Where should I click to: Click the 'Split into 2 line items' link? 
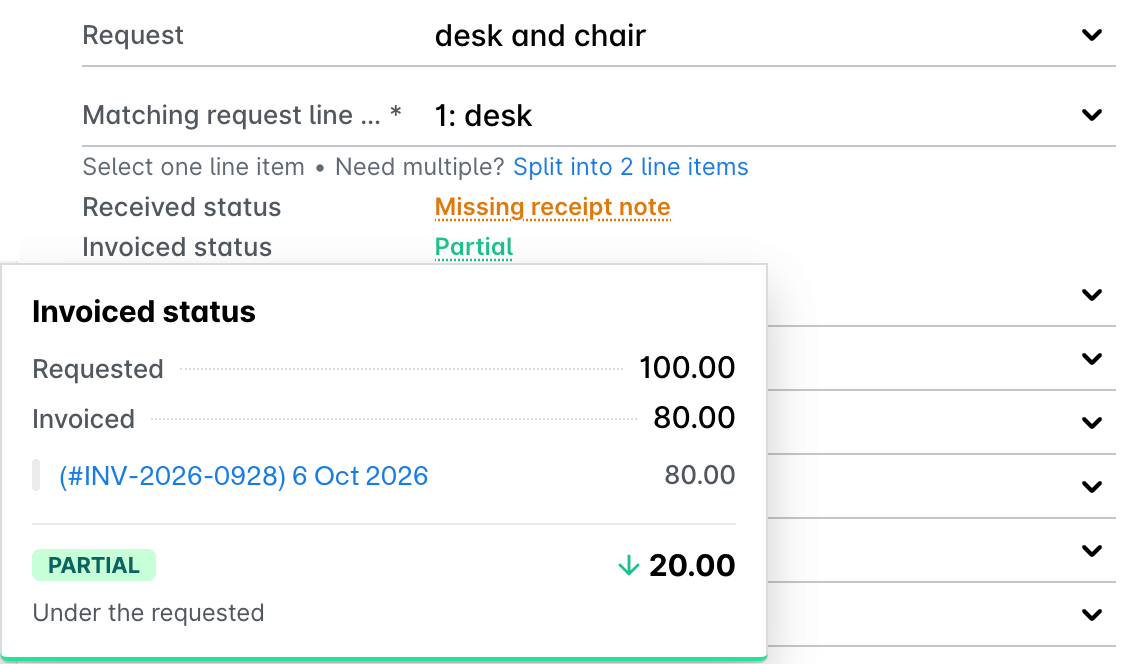(x=631, y=167)
